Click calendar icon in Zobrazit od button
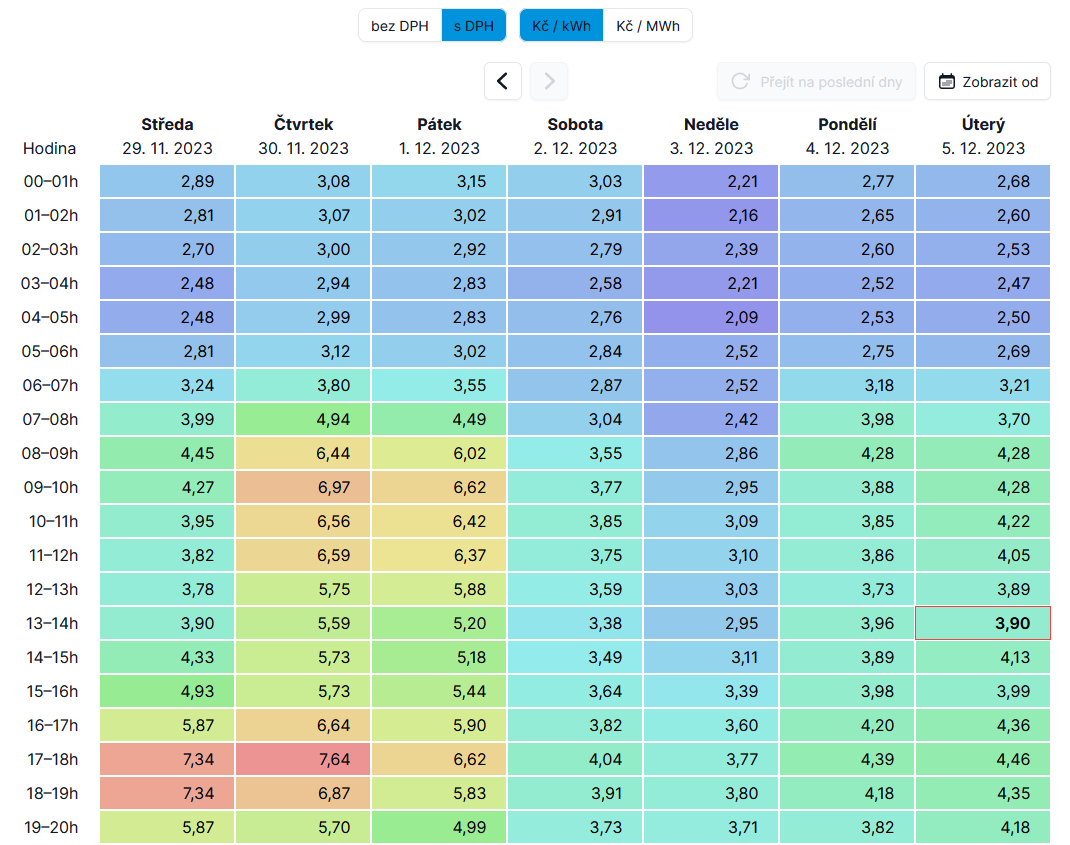This screenshot has width=1070, height=845. point(947,82)
